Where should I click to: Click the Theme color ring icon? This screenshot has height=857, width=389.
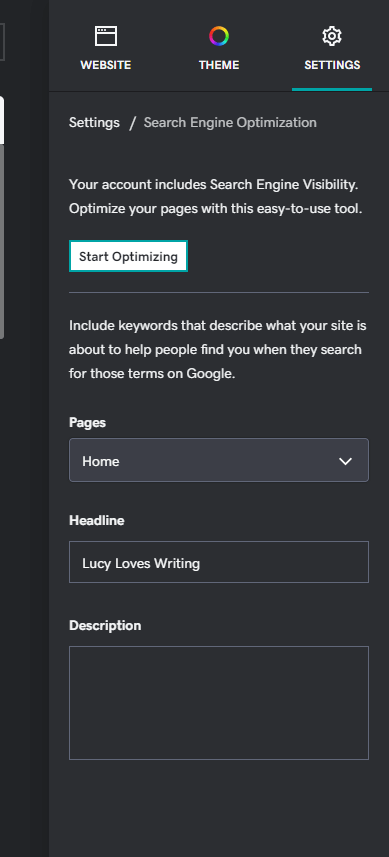click(x=219, y=36)
